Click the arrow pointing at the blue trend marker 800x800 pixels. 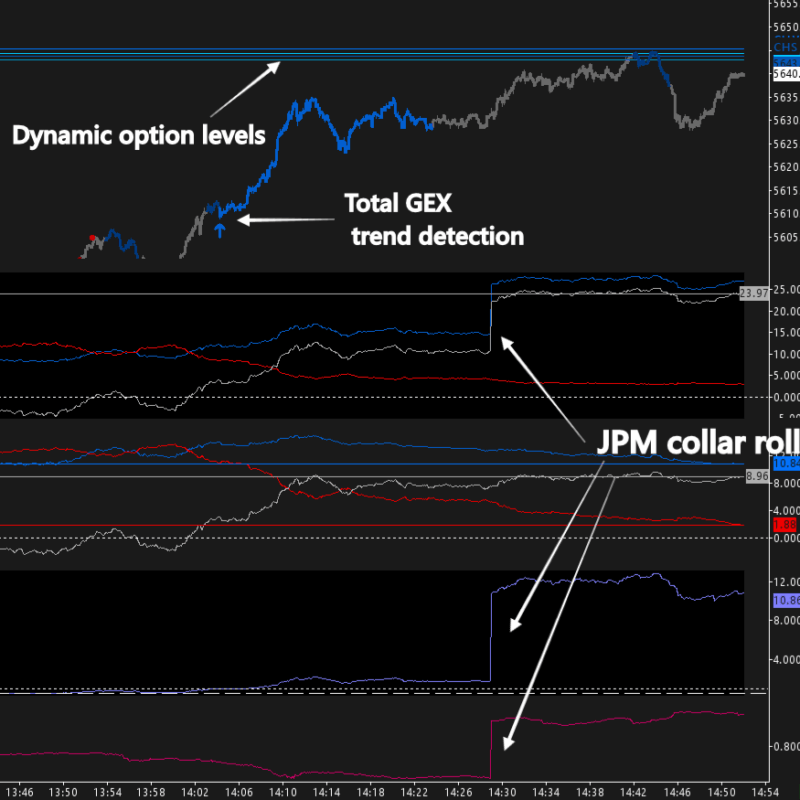286,220
